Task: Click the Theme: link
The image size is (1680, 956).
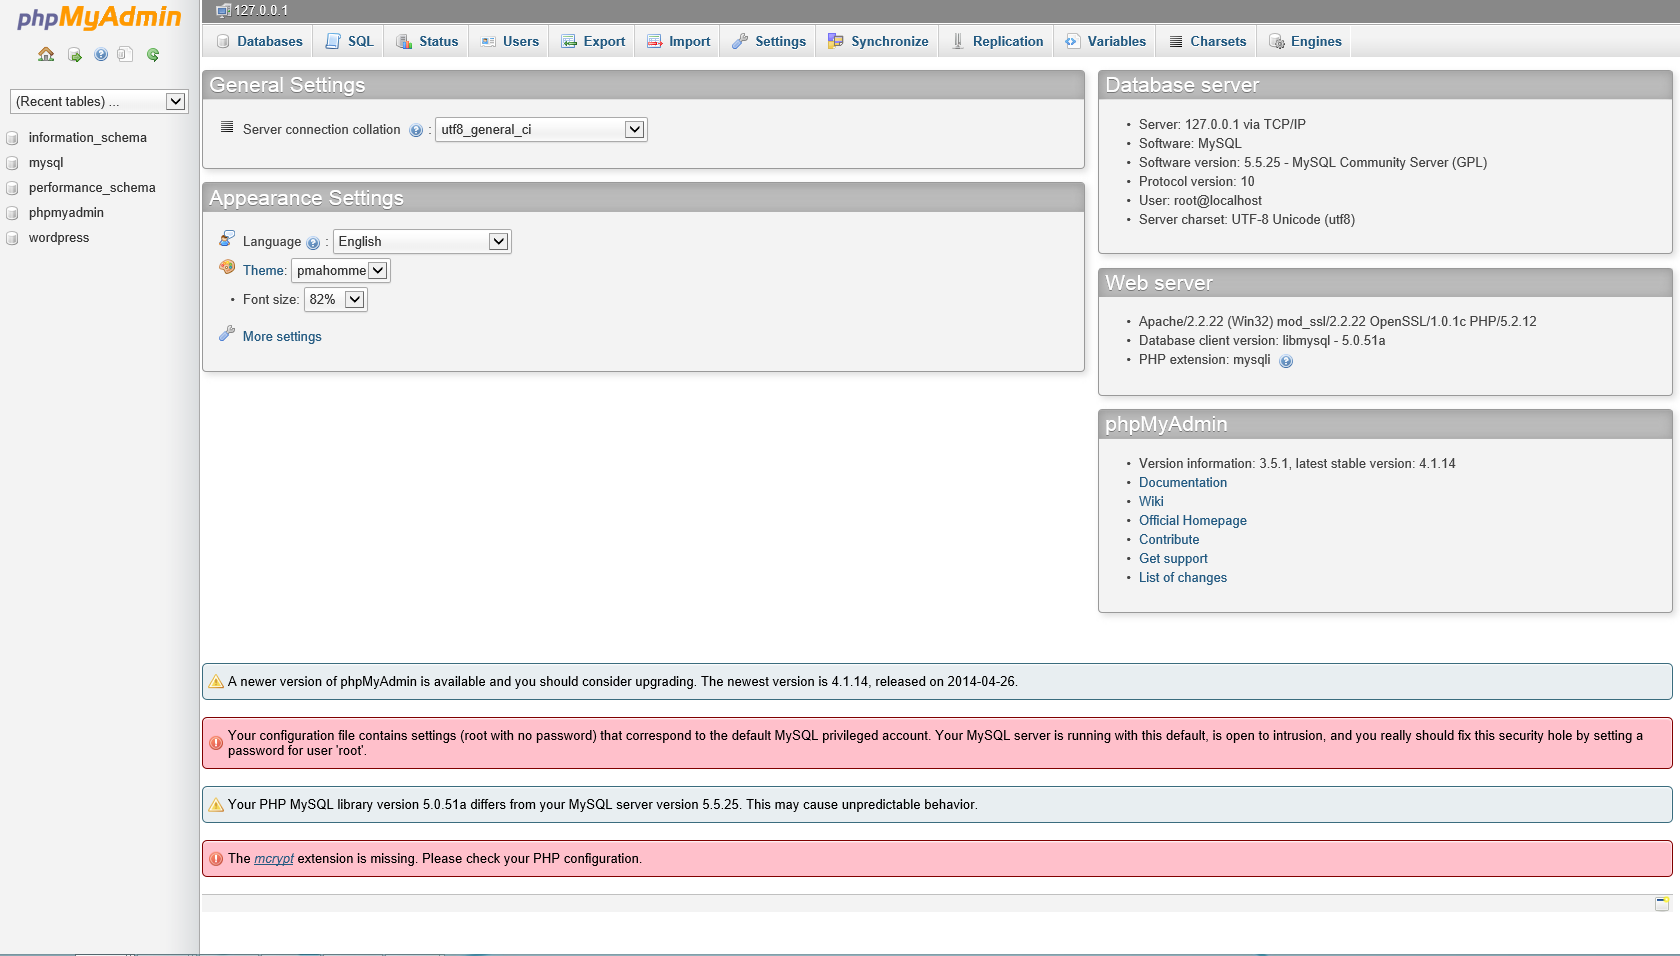Action: 265,271
